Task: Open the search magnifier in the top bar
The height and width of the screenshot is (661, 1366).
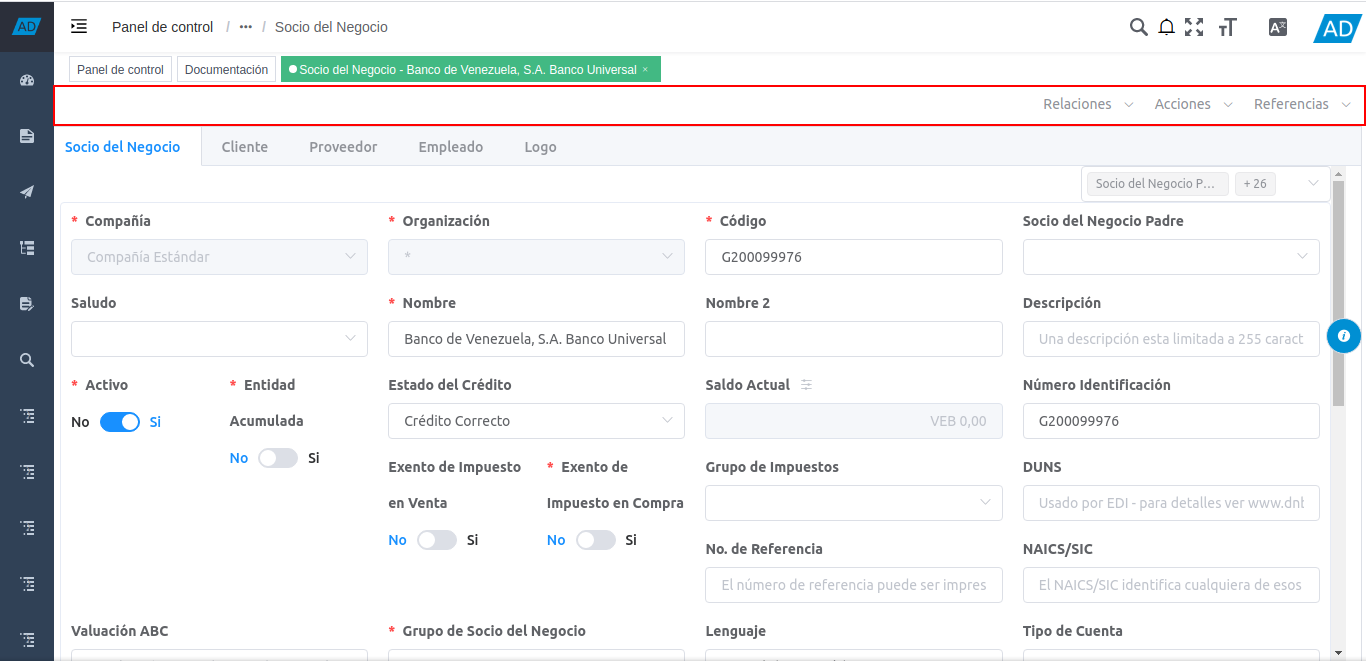Action: (x=1138, y=27)
